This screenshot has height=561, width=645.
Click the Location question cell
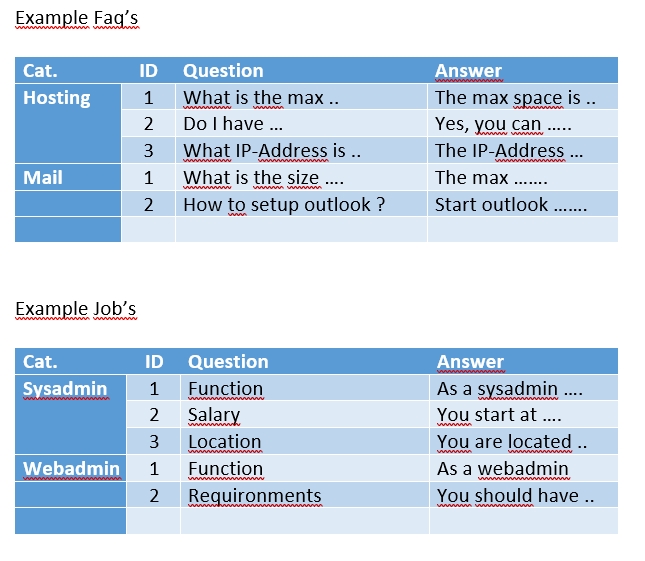(x=224, y=442)
